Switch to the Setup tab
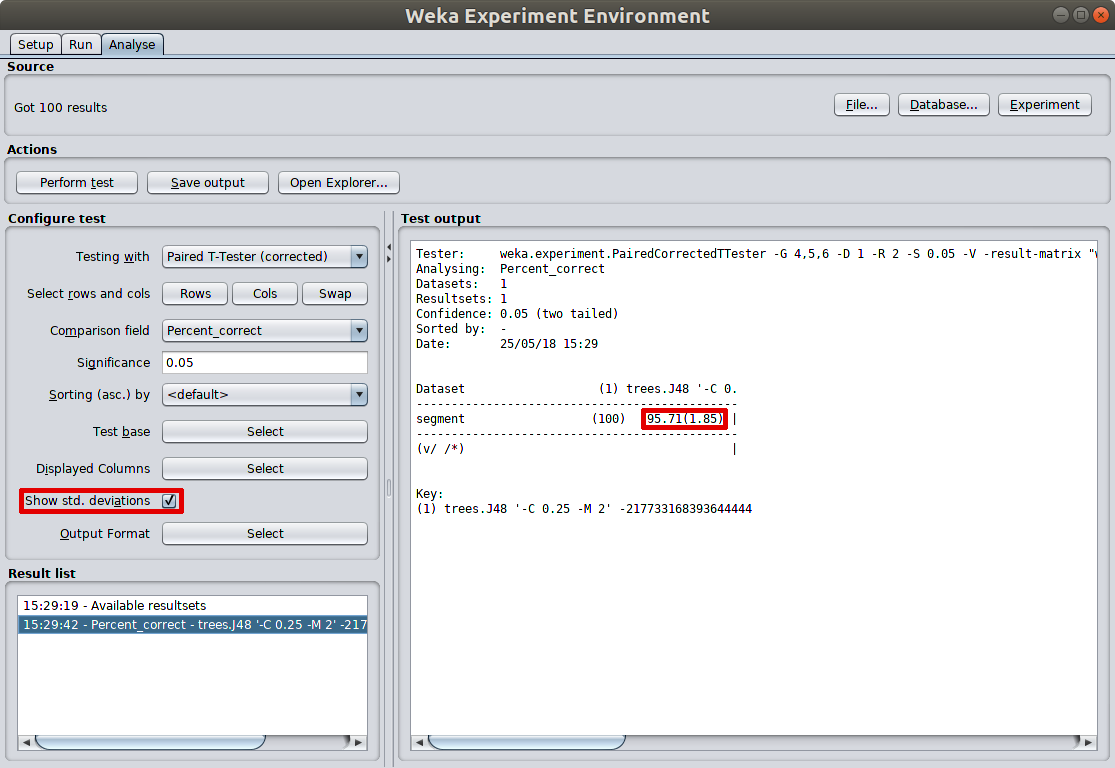This screenshot has height=768, width=1115. [x=36, y=44]
